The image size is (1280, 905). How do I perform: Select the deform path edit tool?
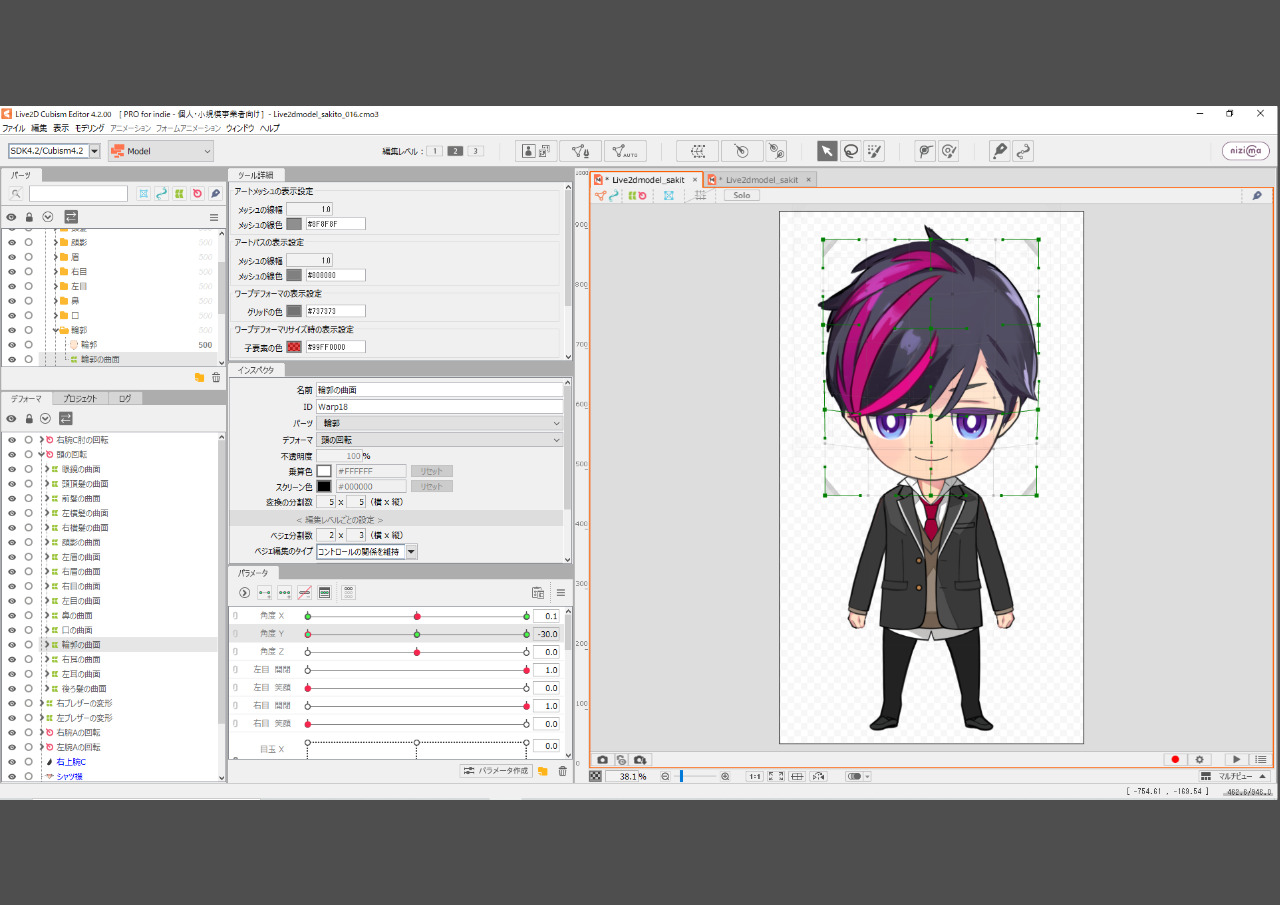[949, 151]
